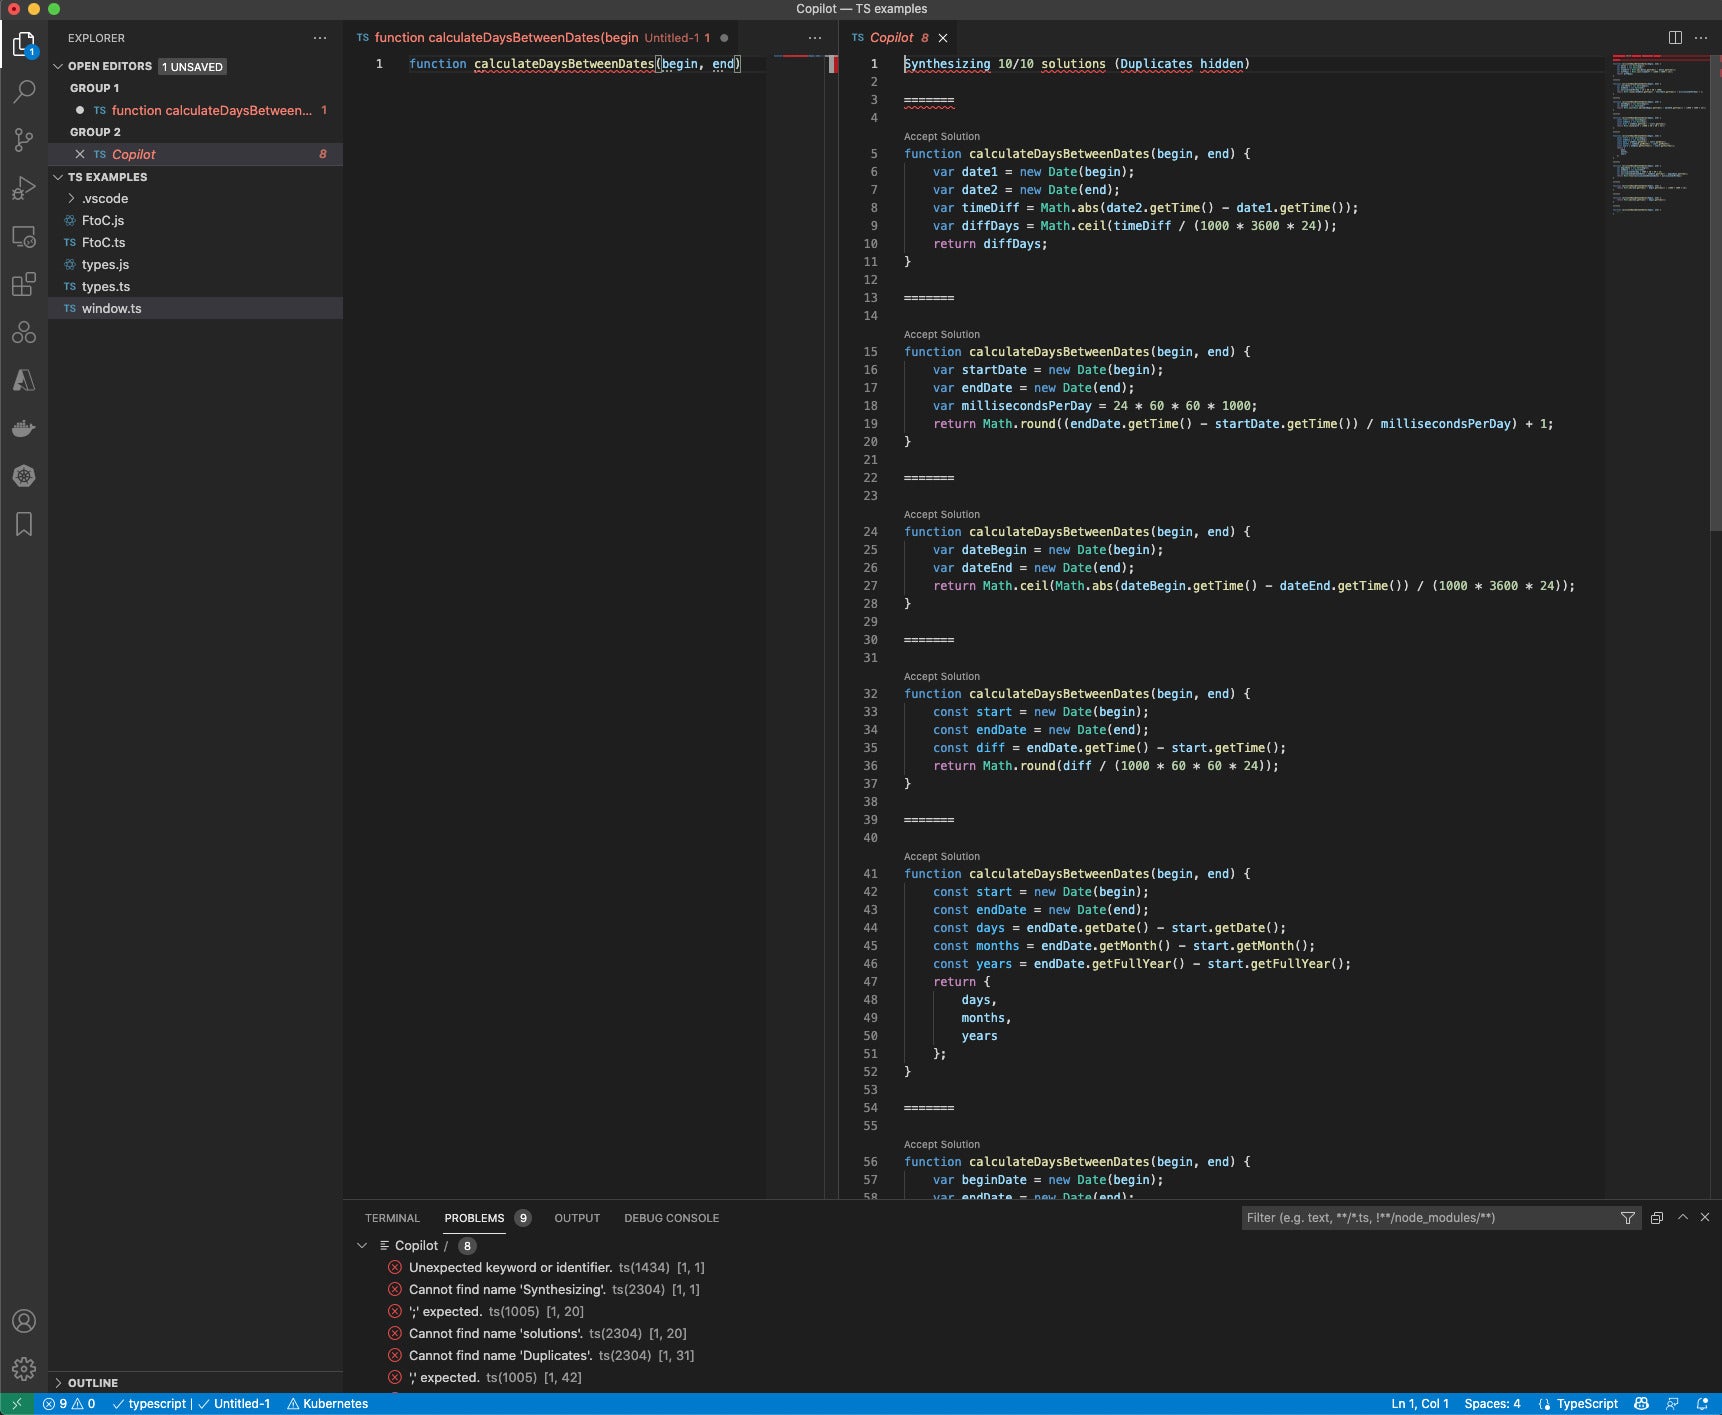Viewport: 1722px width, 1415px height.
Task: Click the Copilot editor minimap
Action: coord(1658,135)
